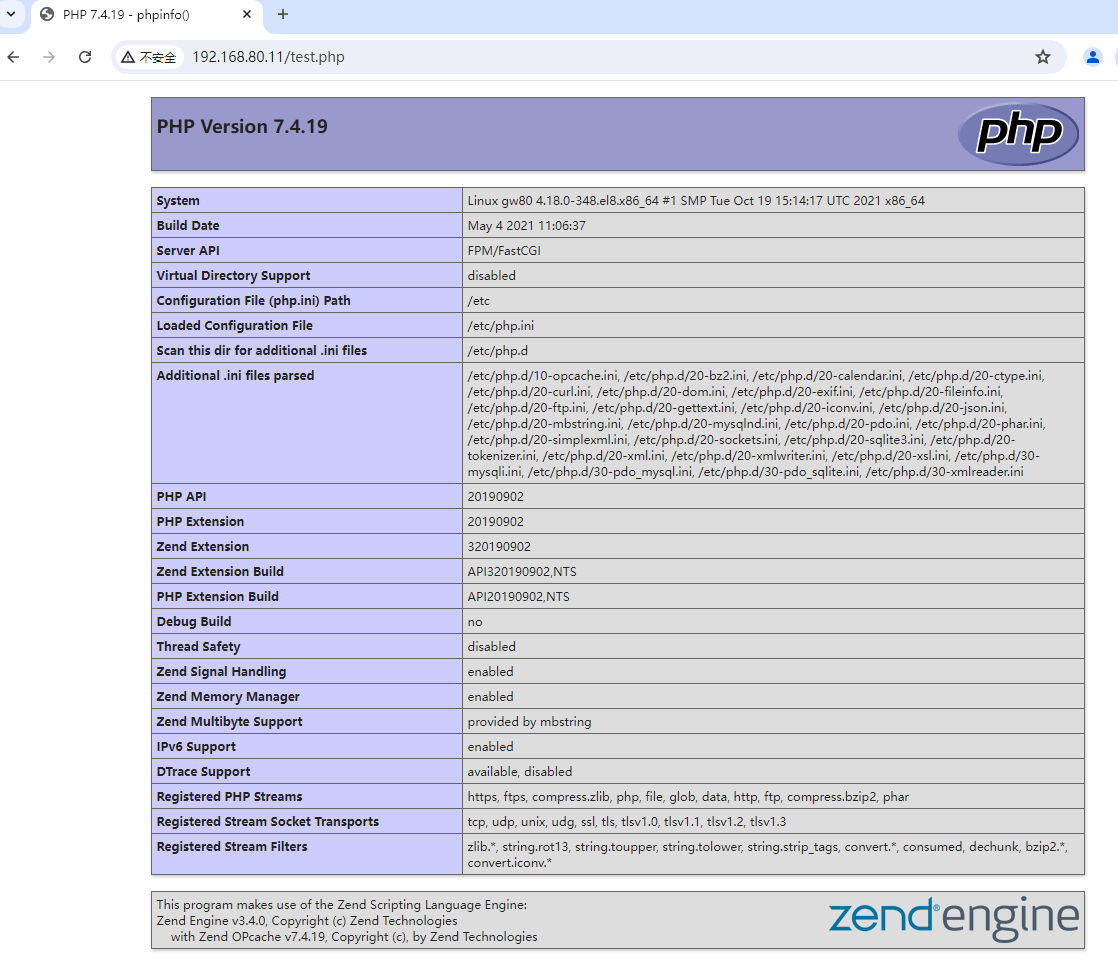
Task: Click the Thread Safety label
Action: coord(198,647)
